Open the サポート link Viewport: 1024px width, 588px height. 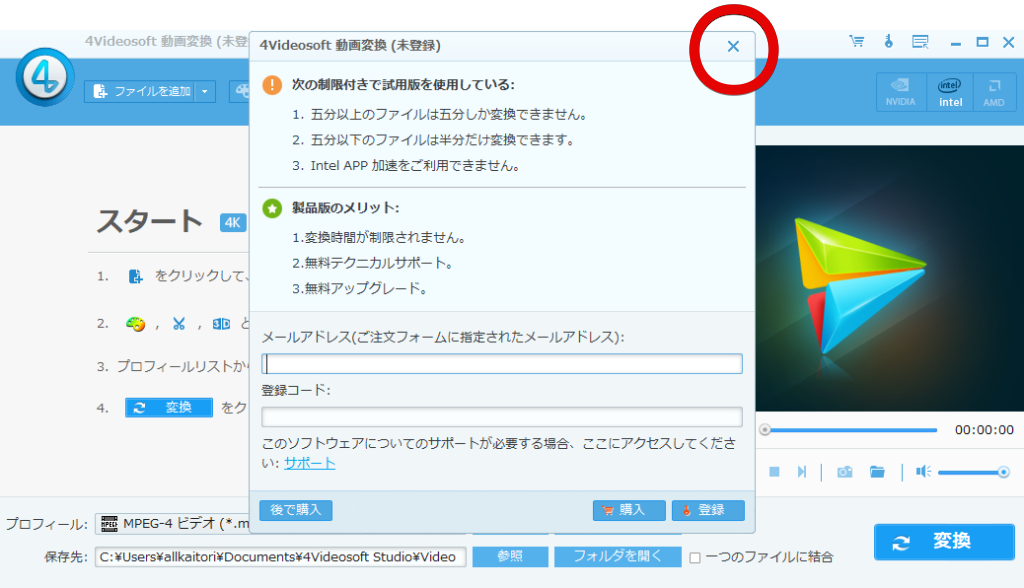click(310, 463)
